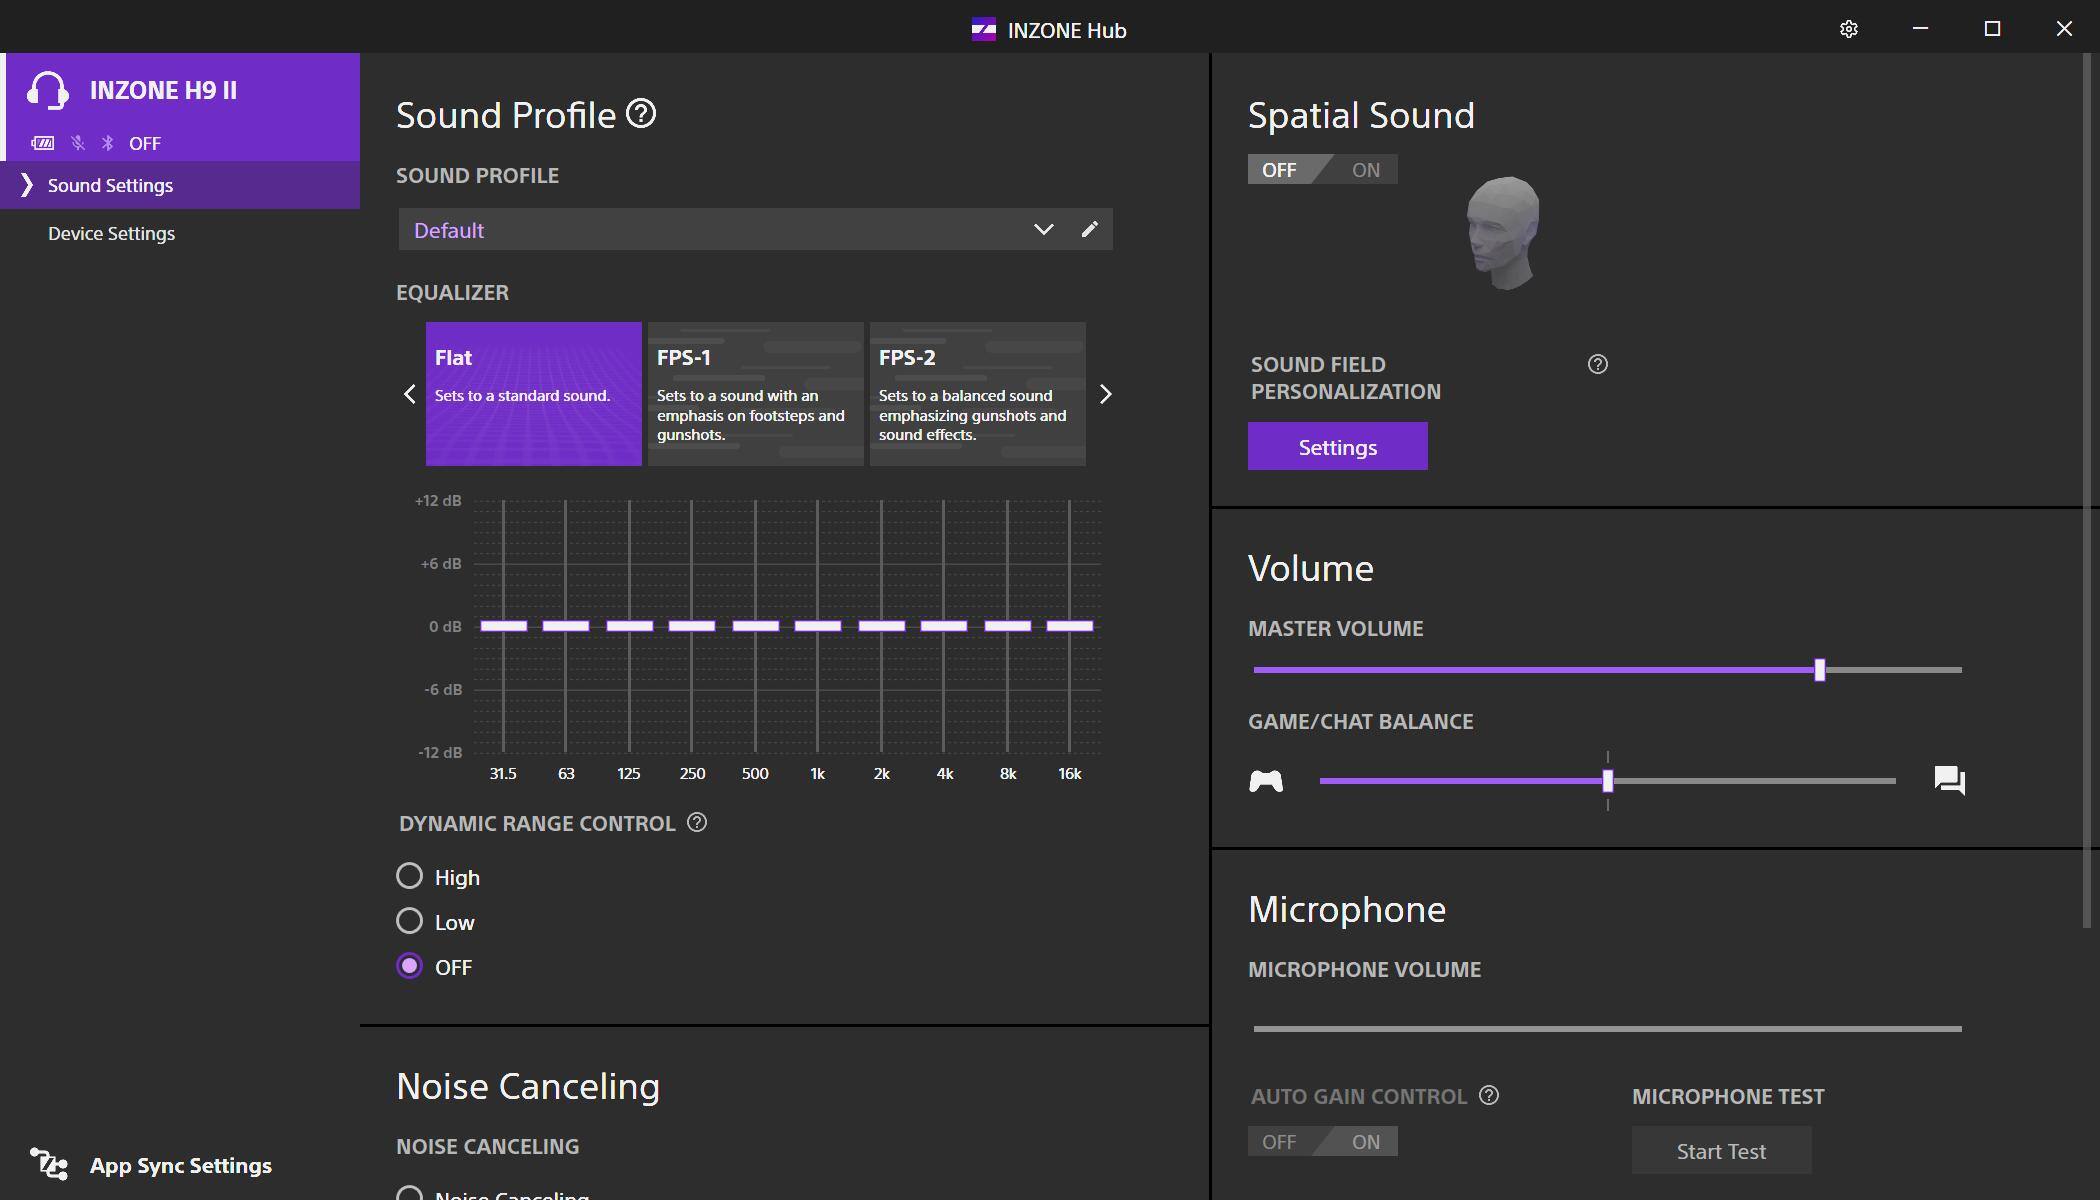Screen dimensions: 2100x1200
Task: Show next equalizer presets with right arrow
Action: tap(1105, 394)
